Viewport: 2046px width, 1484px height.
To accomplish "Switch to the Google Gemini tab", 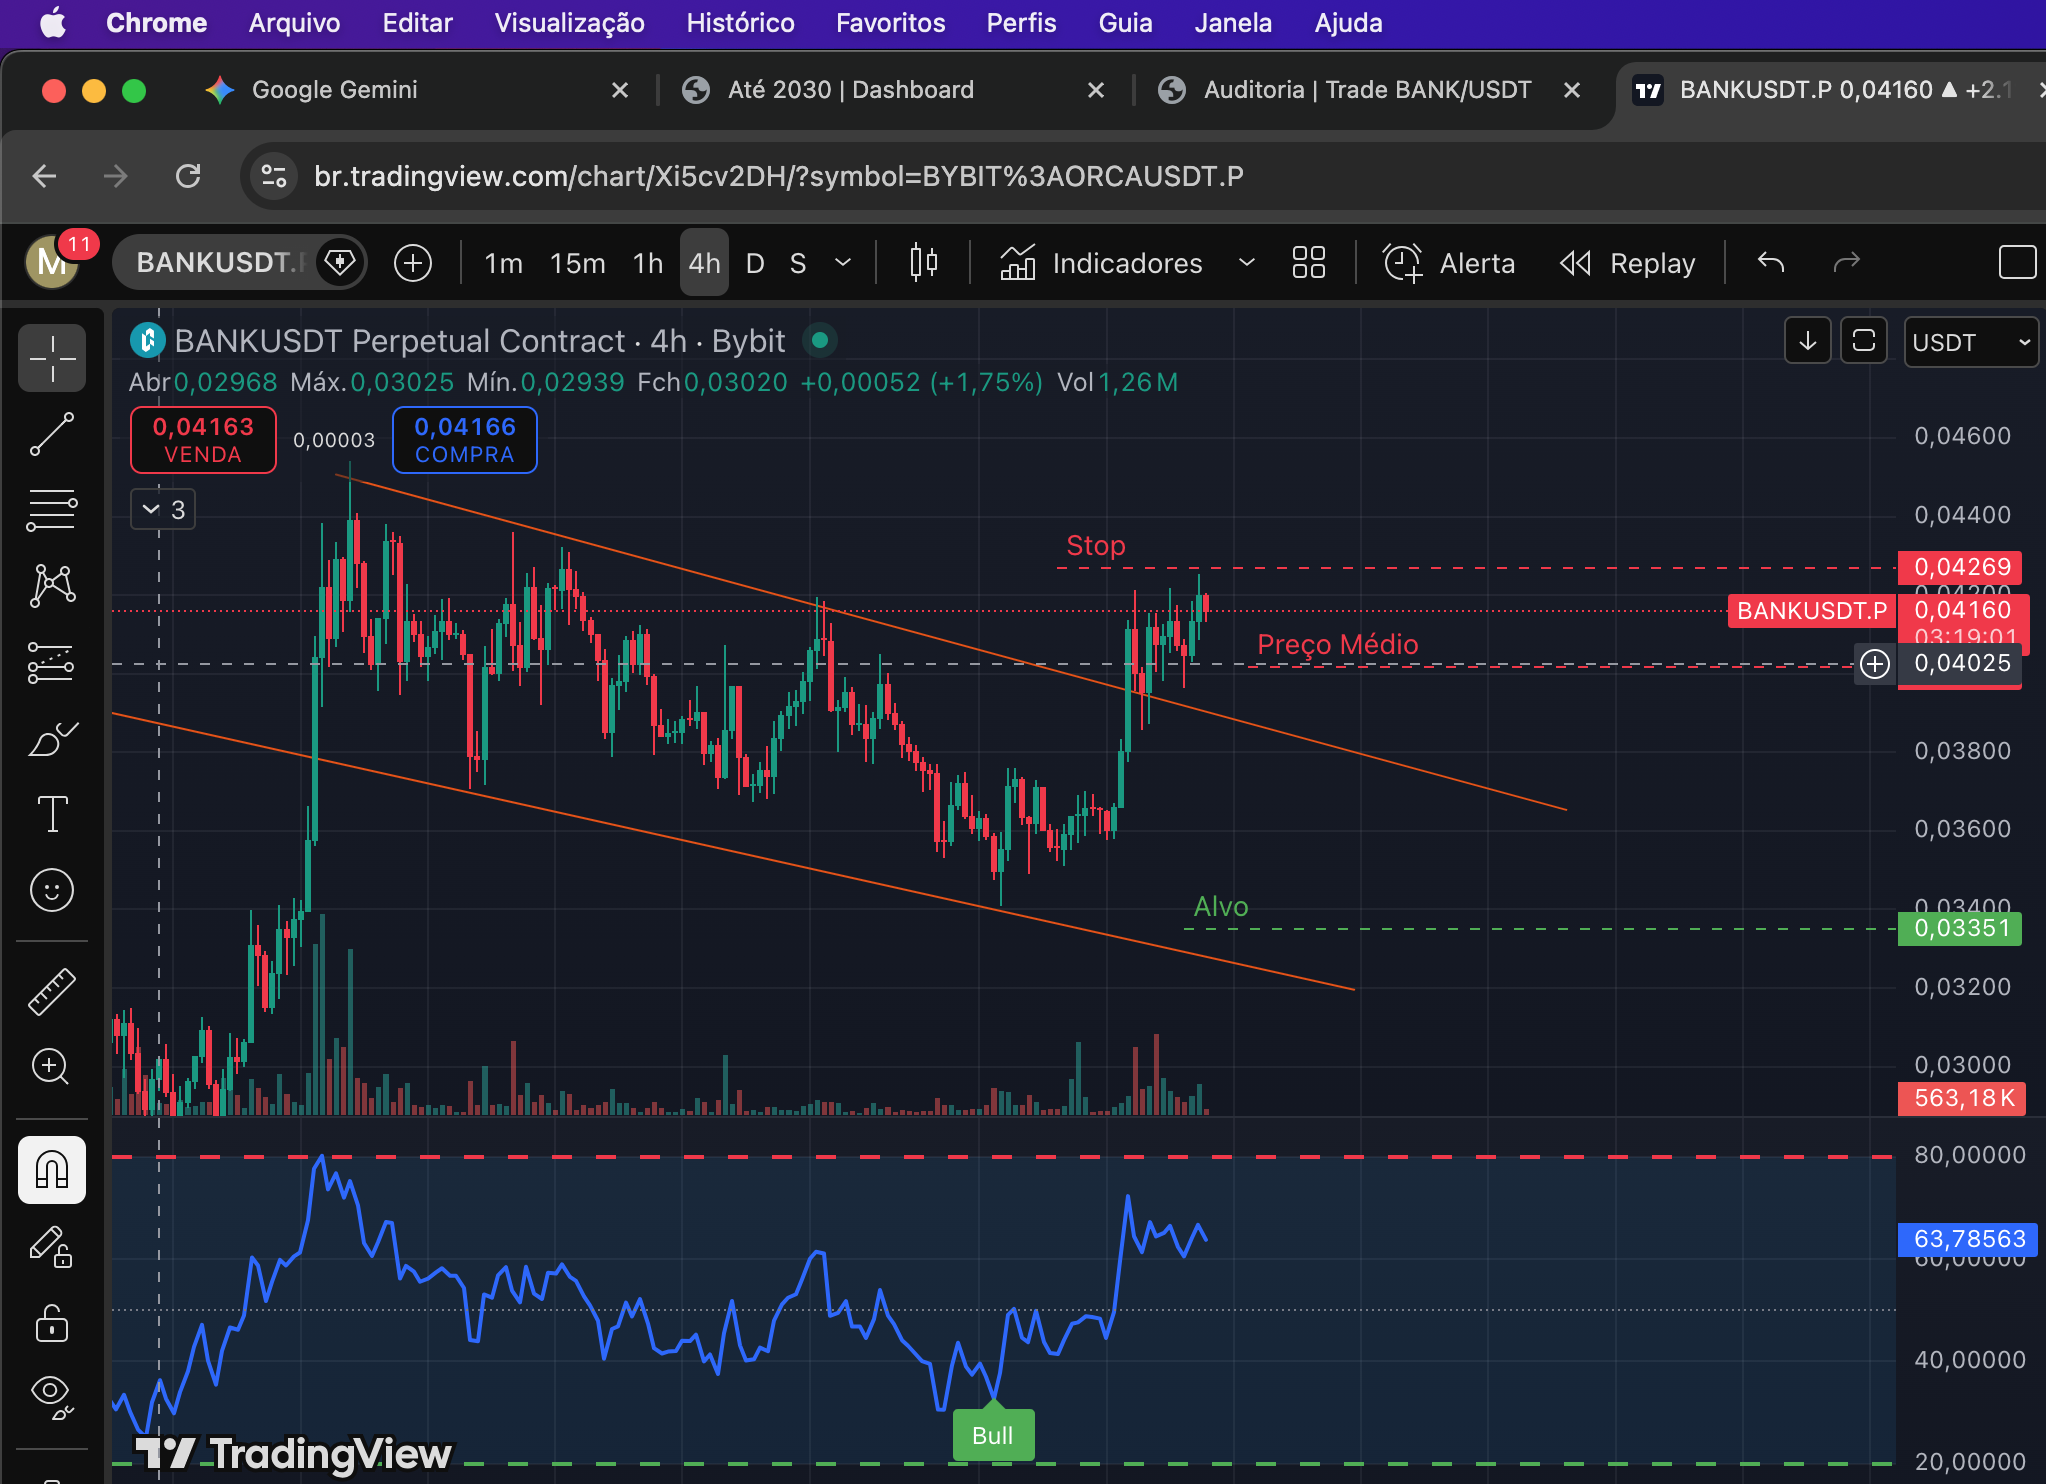I will click(334, 90).
